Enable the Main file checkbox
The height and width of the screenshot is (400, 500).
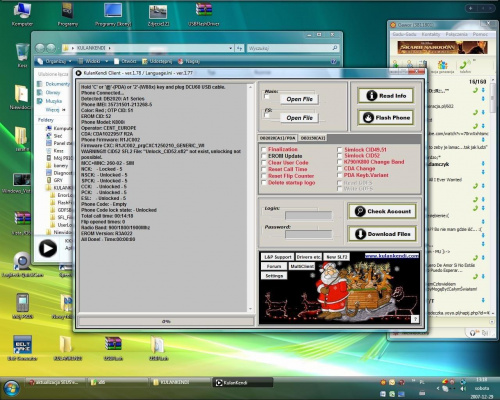266,97
